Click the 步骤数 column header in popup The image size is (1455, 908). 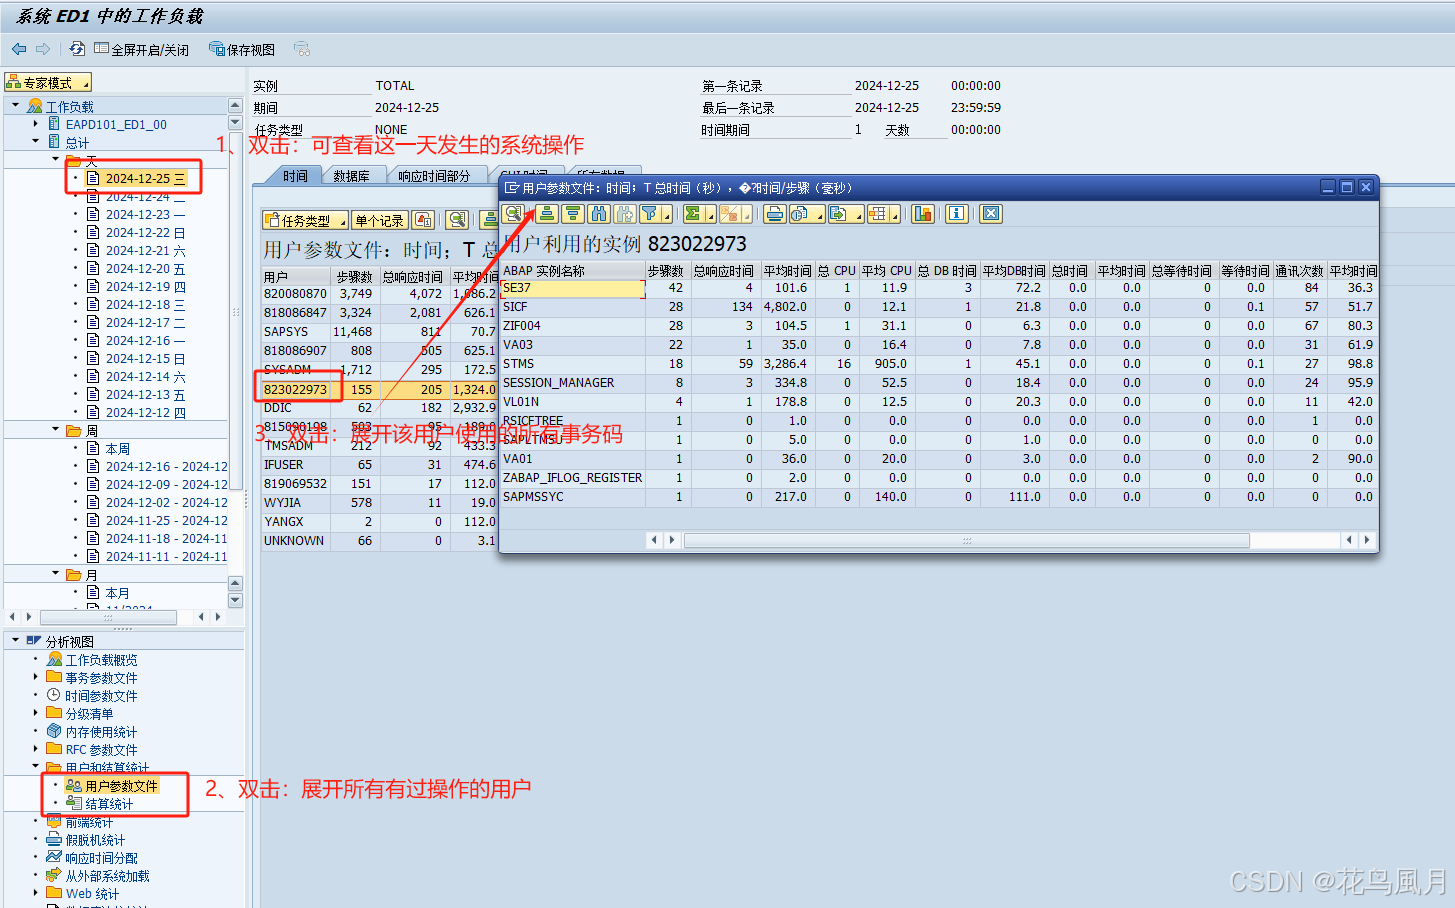665,271
